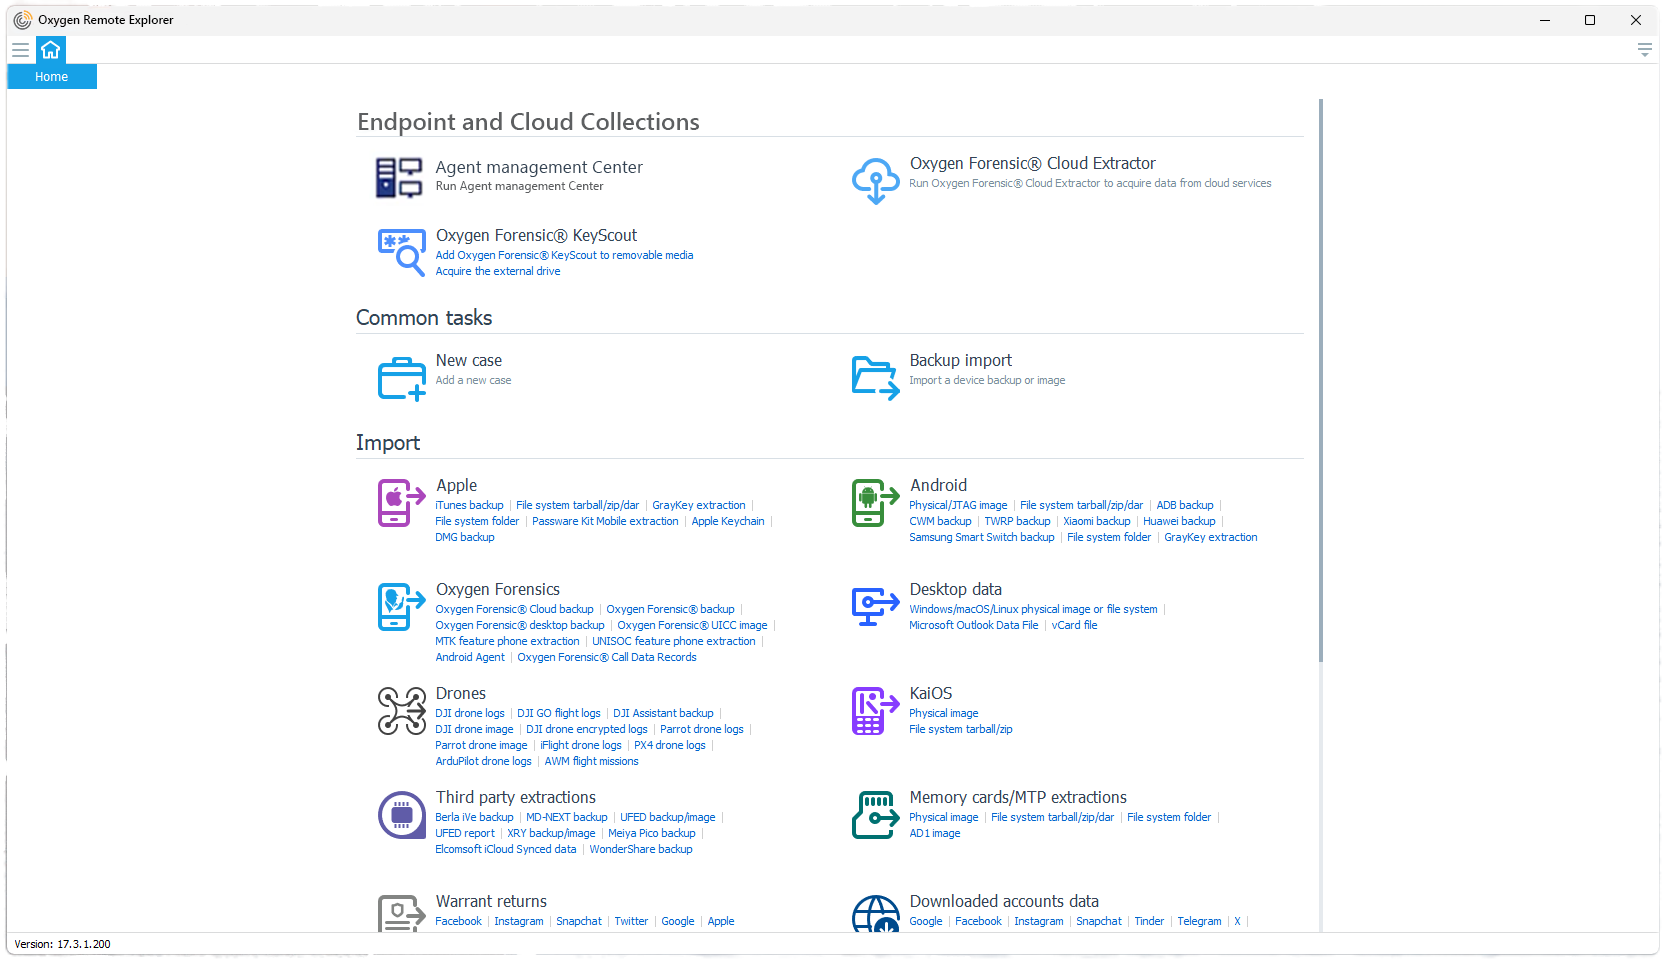1669x962 pixels.
Task: Open the Agent management Center icon
Action: pos(398,178)
